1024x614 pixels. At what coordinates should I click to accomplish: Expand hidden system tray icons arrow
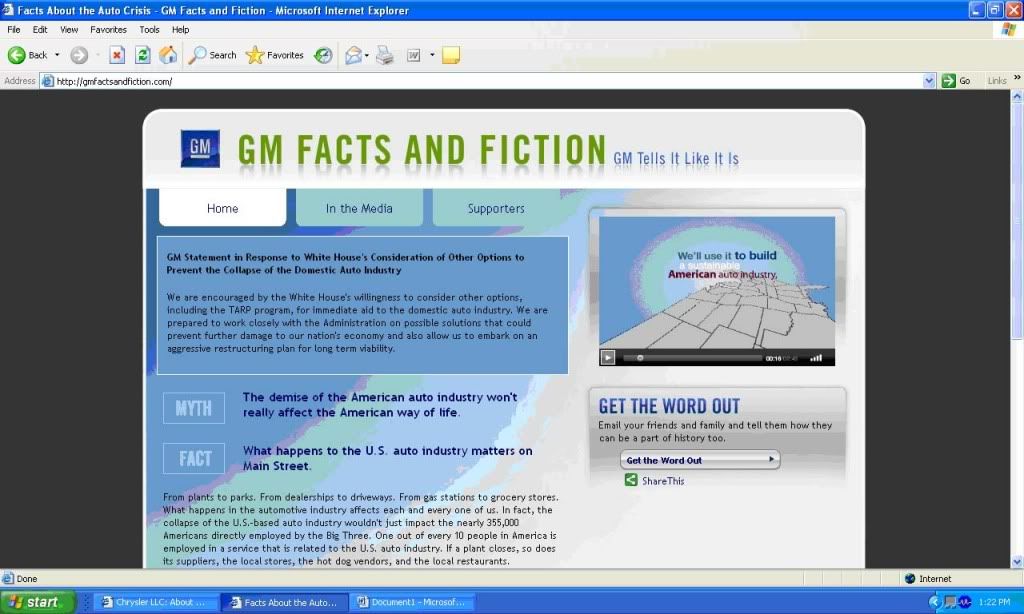(x=934, y=602)
